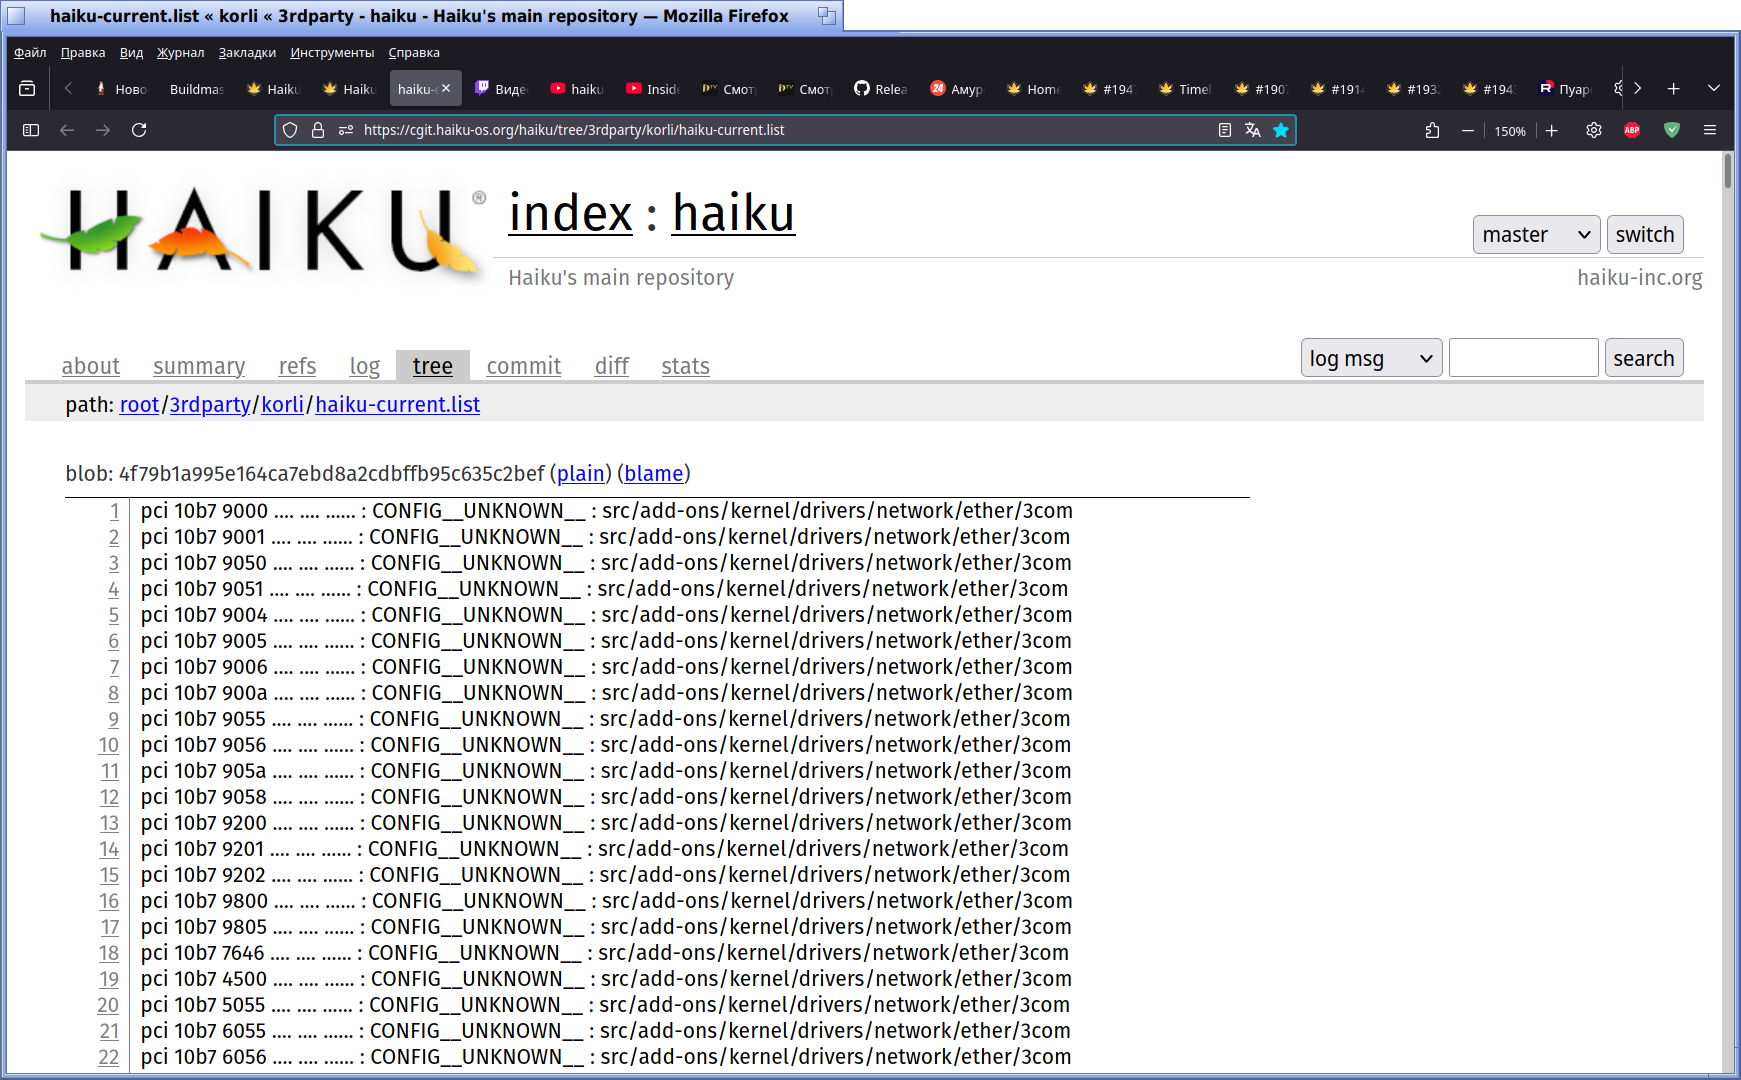This screenshot has height=1080, width=1741.
Task: Reload the current page
Action: [139, 130]
